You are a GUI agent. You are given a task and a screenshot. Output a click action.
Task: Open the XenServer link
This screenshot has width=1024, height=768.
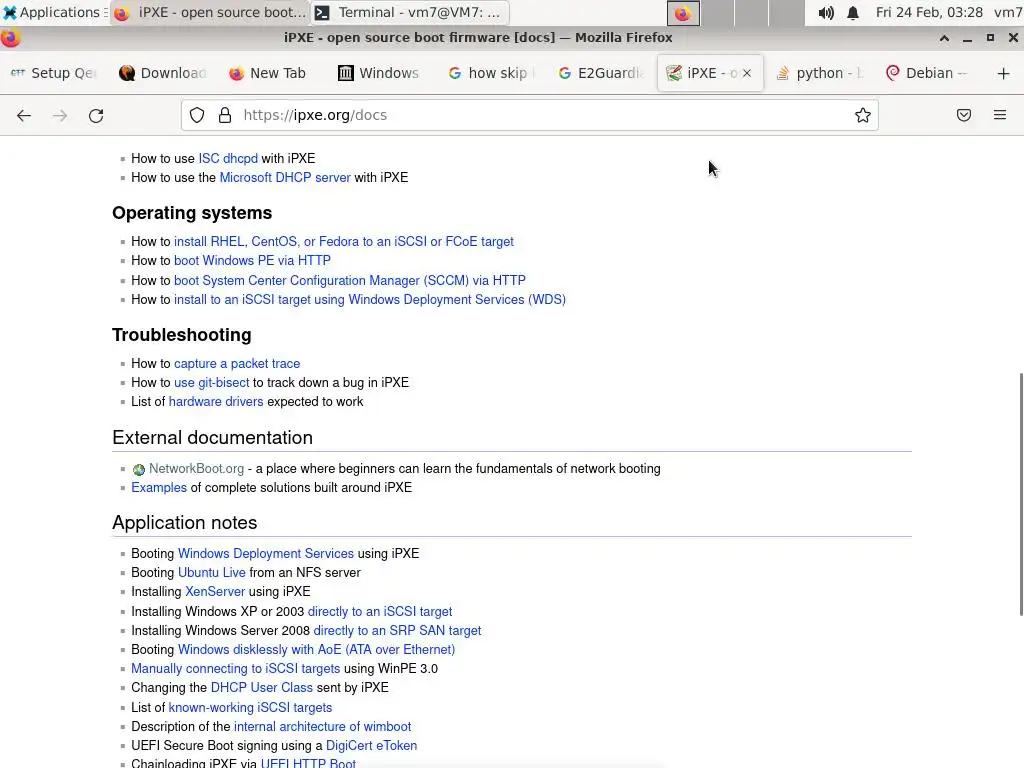click(x=215, y=592)
